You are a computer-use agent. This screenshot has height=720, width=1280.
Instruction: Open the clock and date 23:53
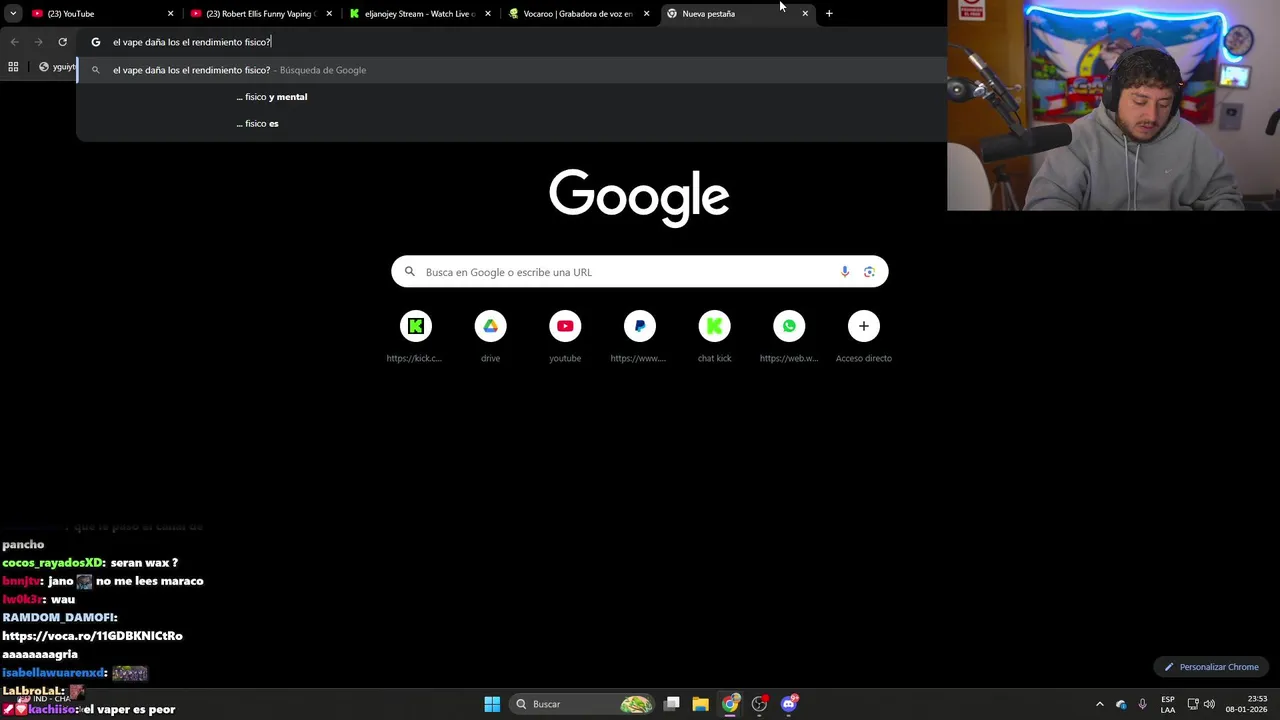point(1247,704)
